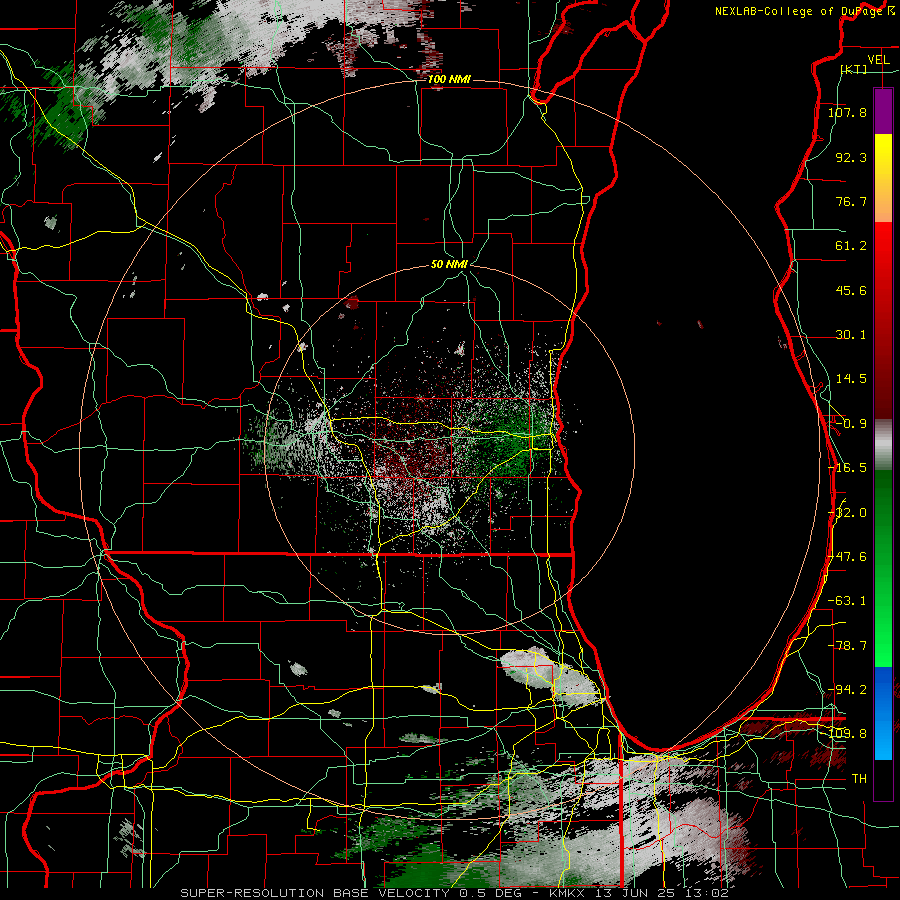Click the 76.7 velocity scale value
Image resolution: width=900 pixels, height=900 pixels.
[x=851, y=201]
